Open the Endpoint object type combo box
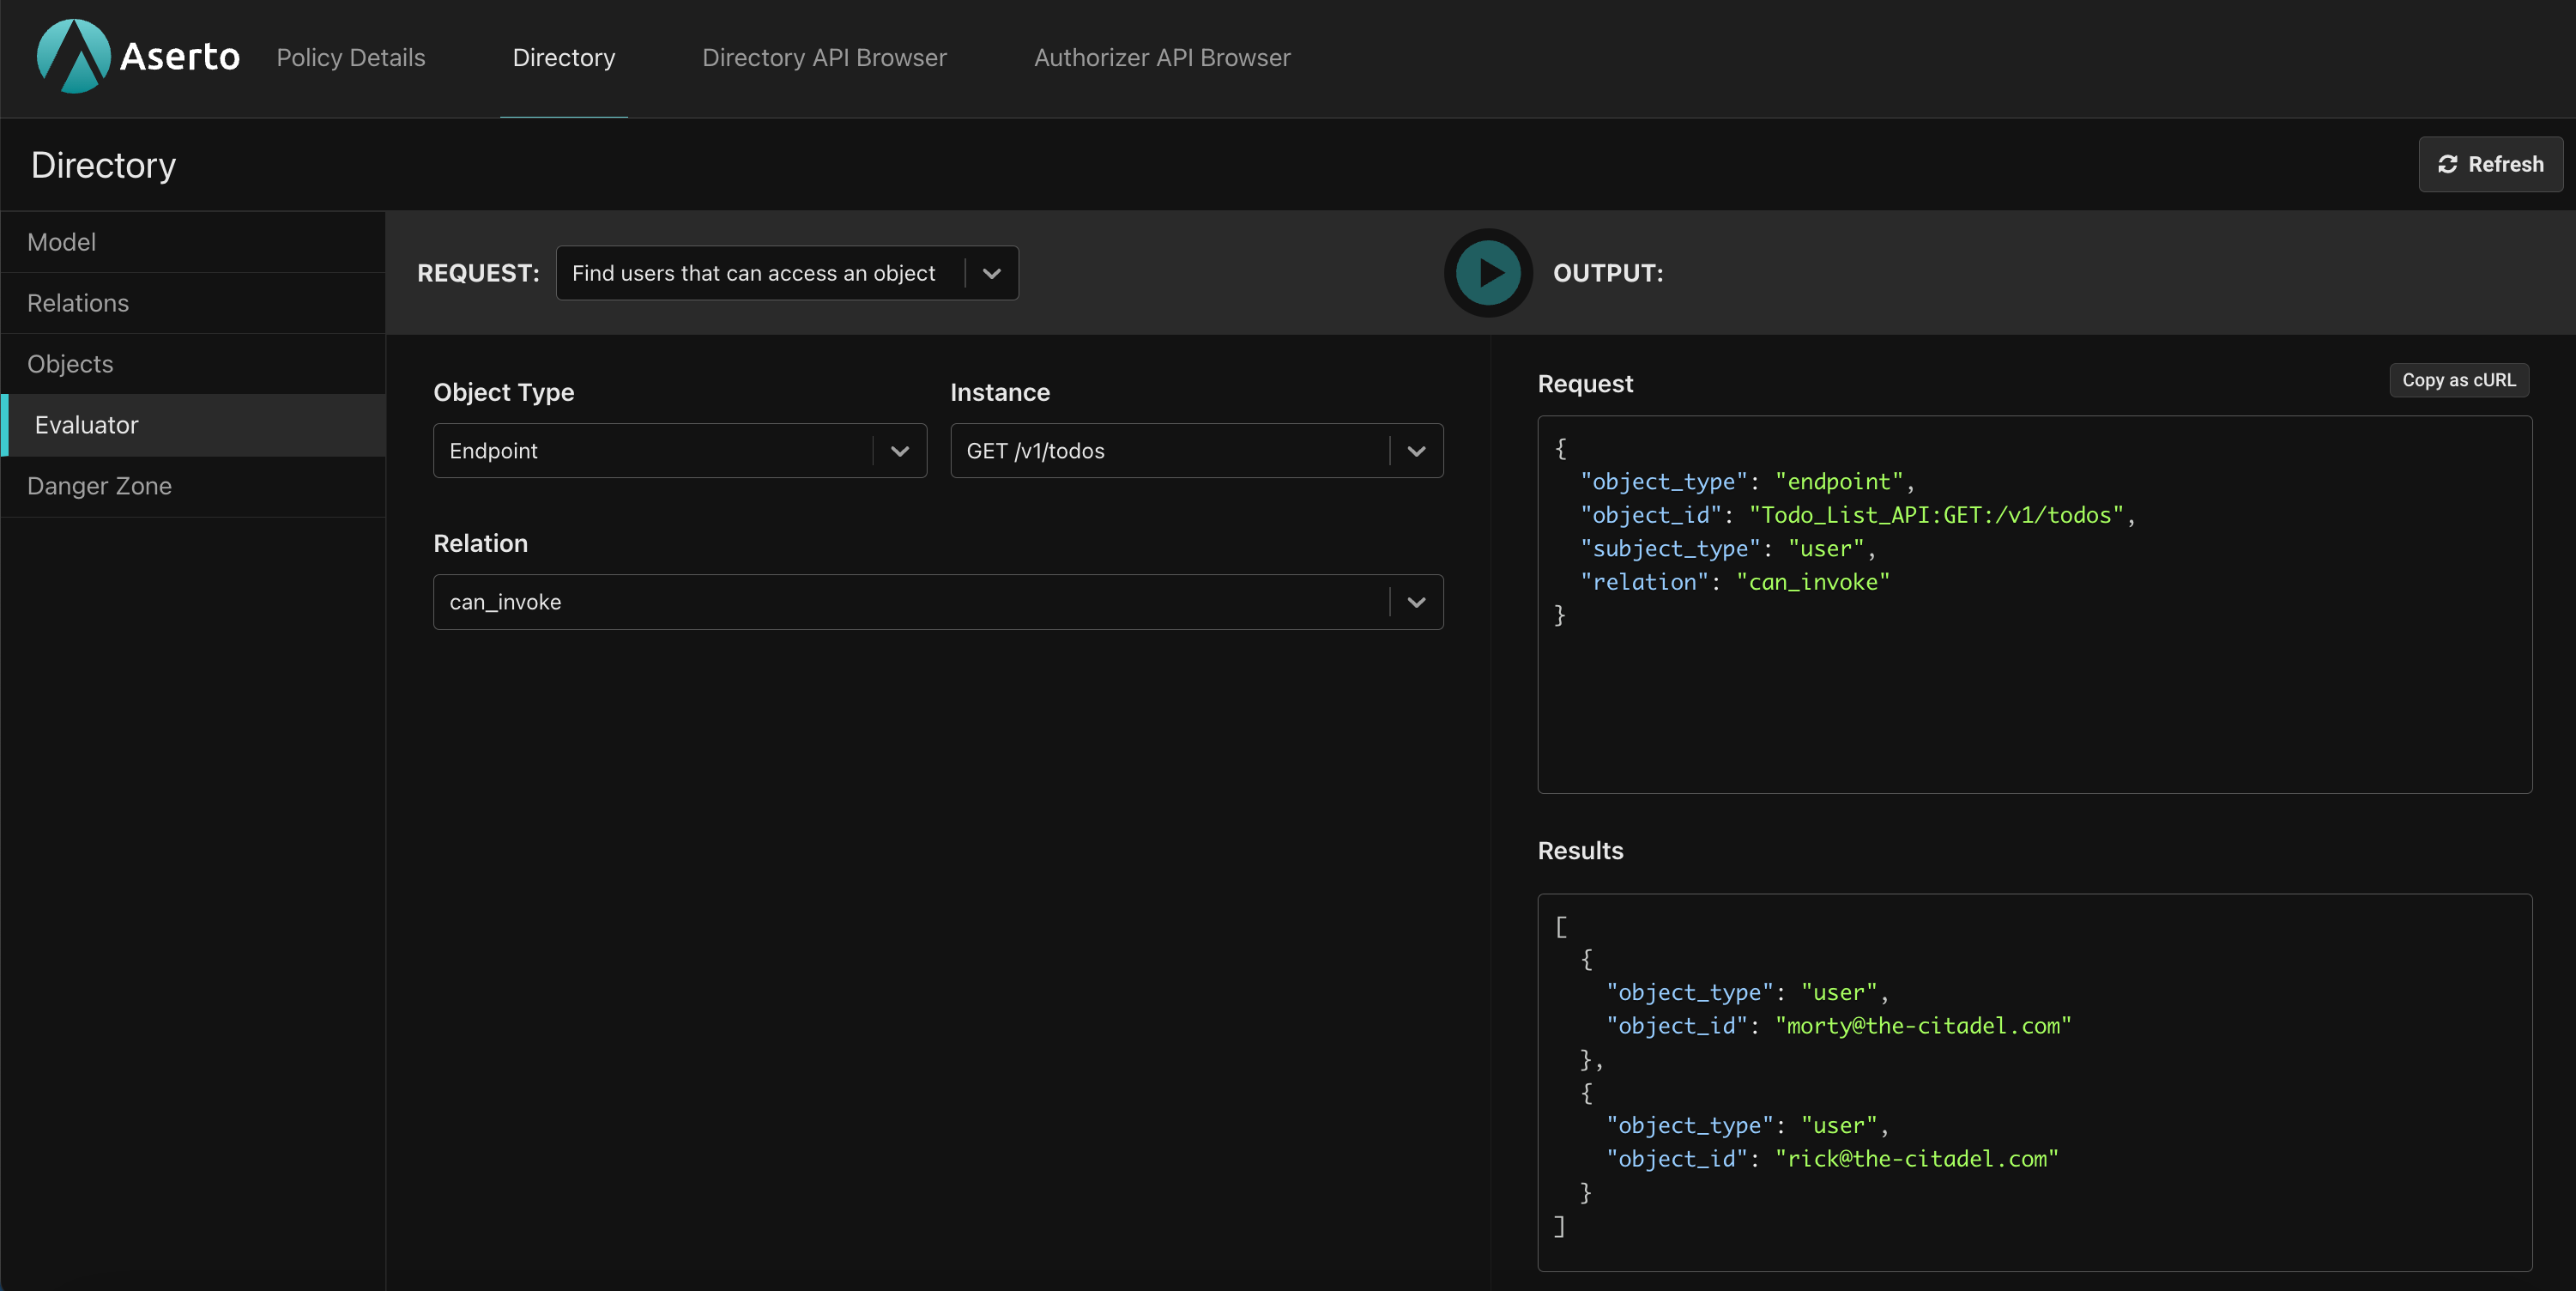The image size is (2576, 1291). (680, 451)
